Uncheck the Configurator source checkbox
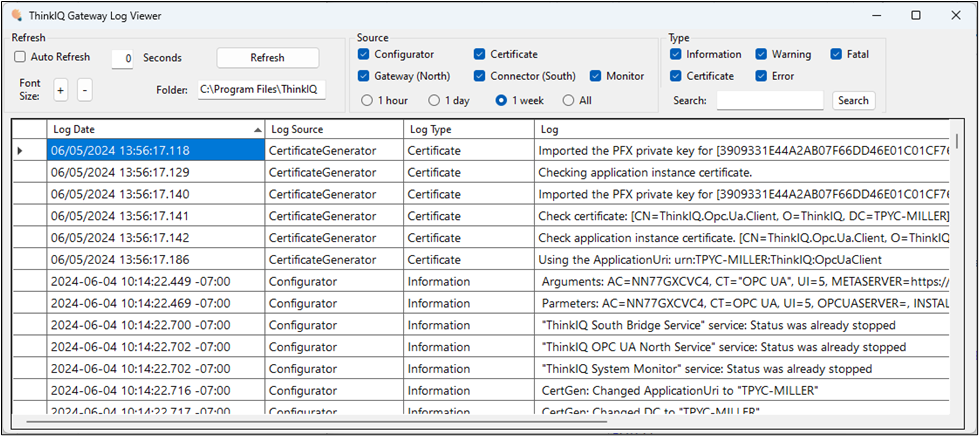Viewport: 979px width, 436px height. (363, 54)
